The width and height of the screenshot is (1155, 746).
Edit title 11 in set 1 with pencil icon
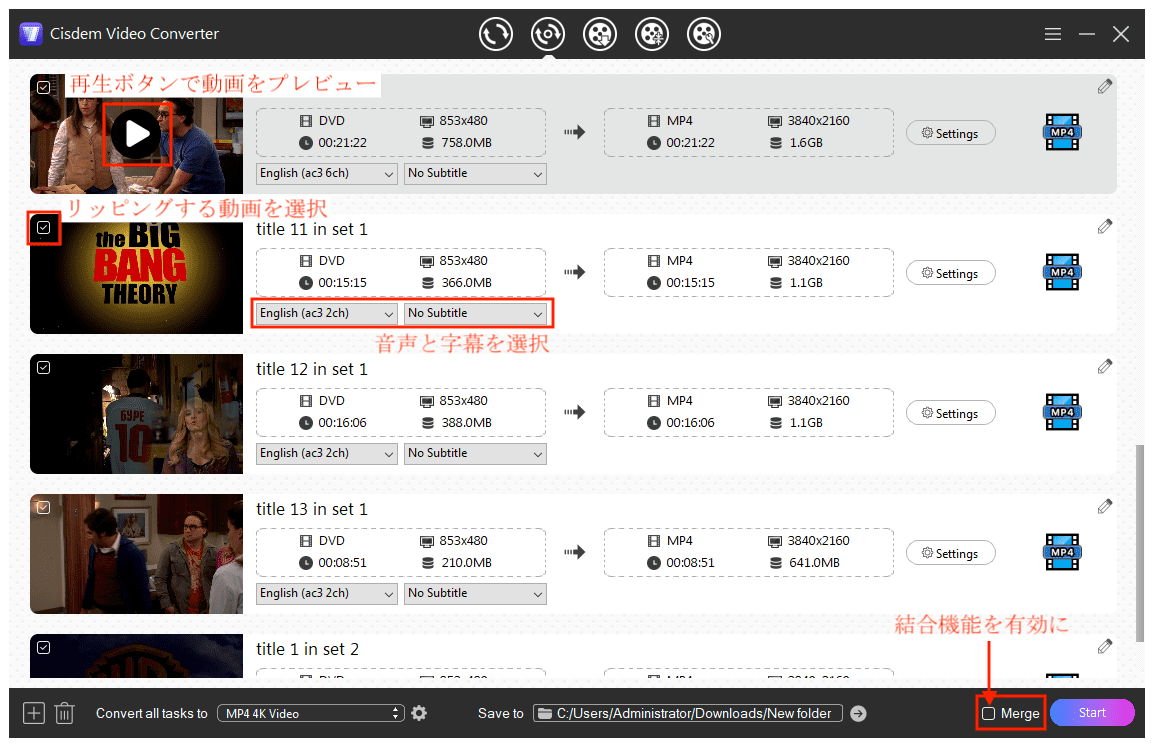click(x=1104, y=227)
